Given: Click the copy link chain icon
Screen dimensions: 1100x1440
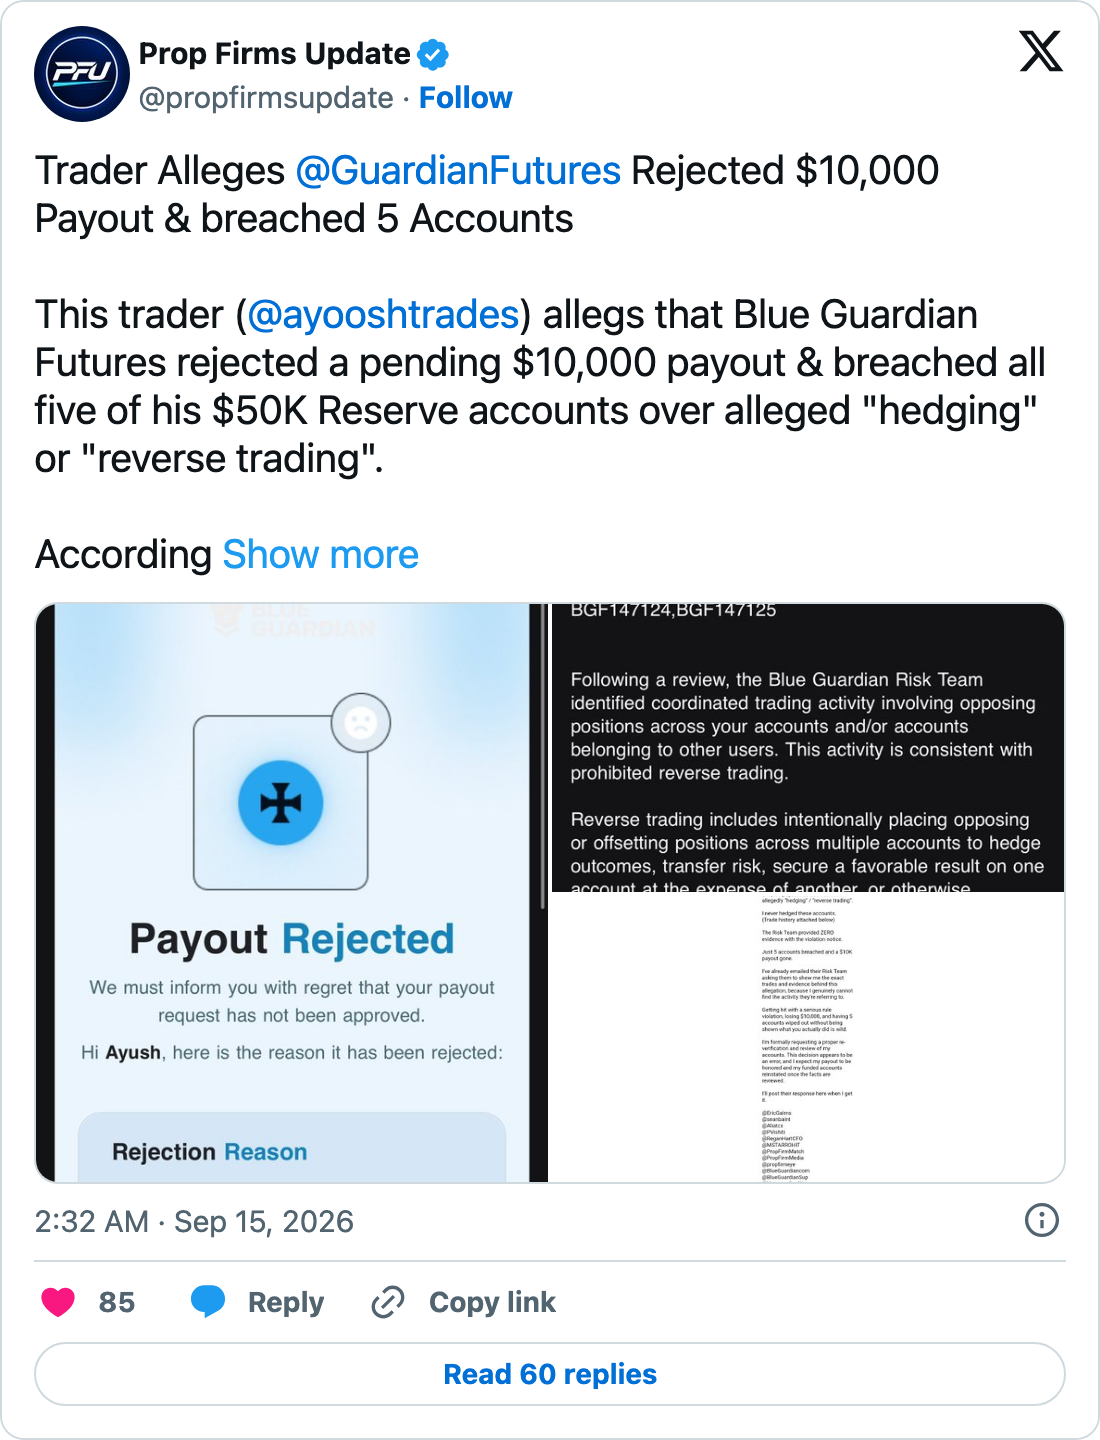Looking at the screenshot, I should point(388,1302).
